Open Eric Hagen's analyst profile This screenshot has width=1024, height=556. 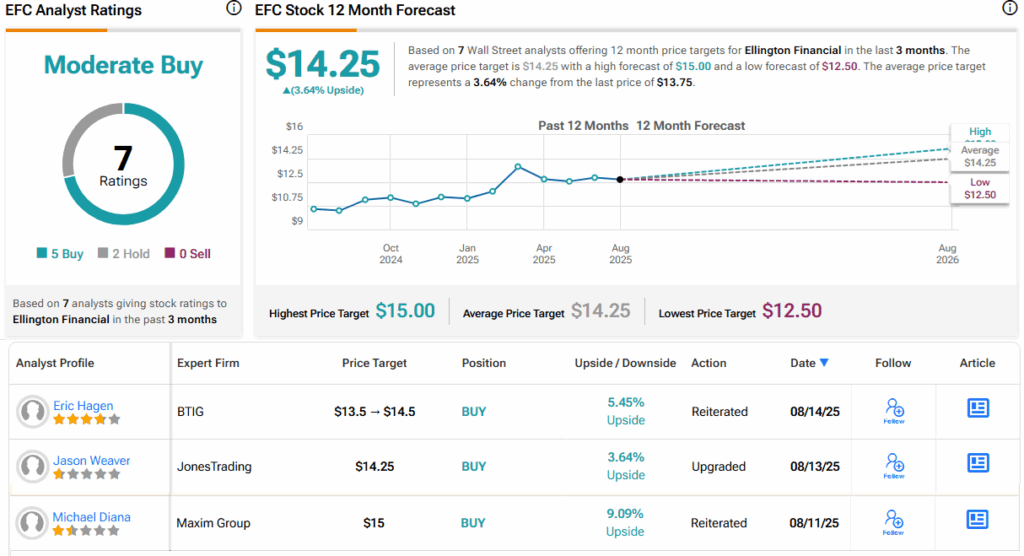pos(83,406)
